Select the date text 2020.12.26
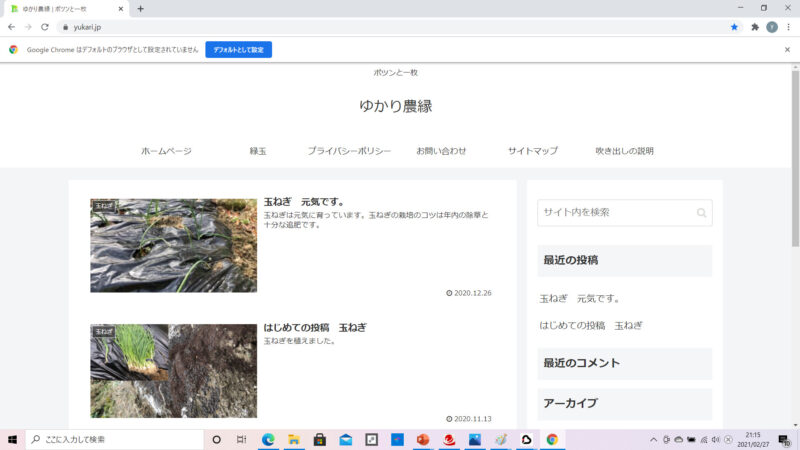The height and width of the screenshot is (450, 800). [x=472, y=293]
